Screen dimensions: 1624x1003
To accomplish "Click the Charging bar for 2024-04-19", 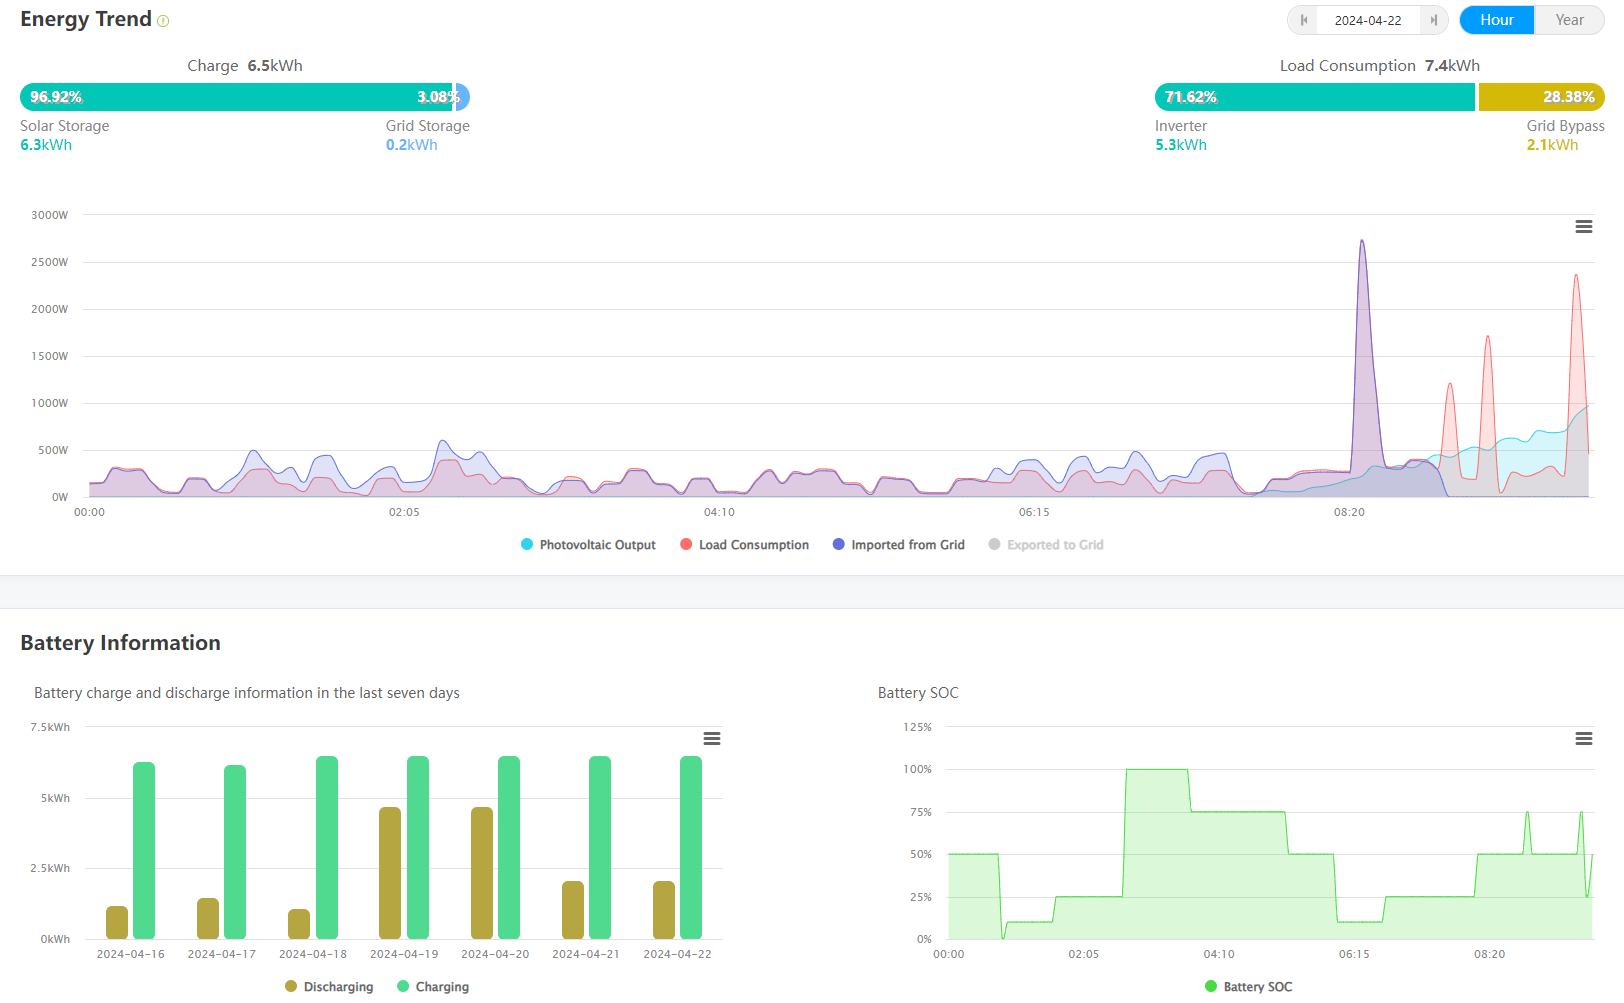I will [x=418, y=847].
